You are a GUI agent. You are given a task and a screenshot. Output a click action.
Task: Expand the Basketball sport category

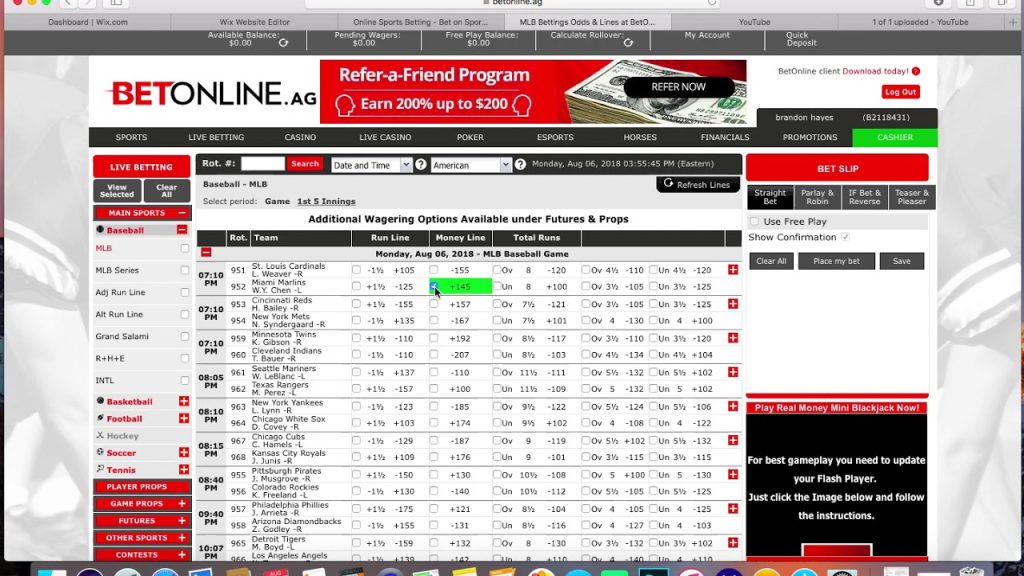[x=183, y=401]
